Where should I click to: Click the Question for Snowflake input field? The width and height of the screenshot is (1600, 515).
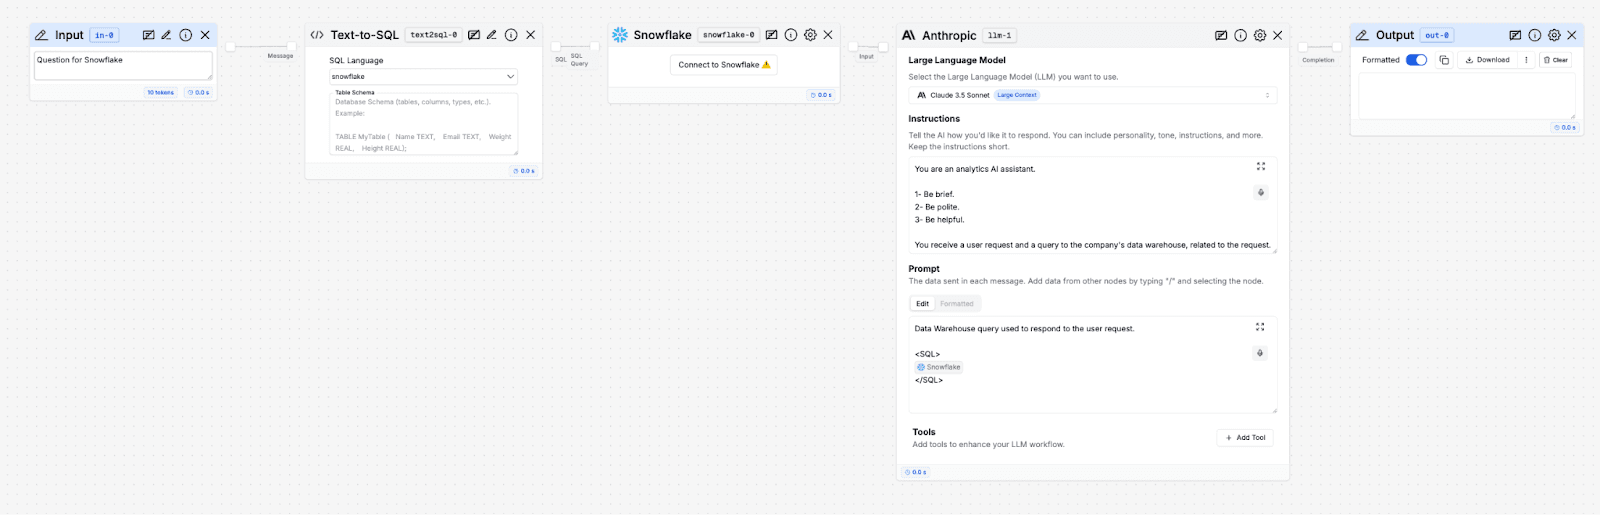(x=123, y=66)
